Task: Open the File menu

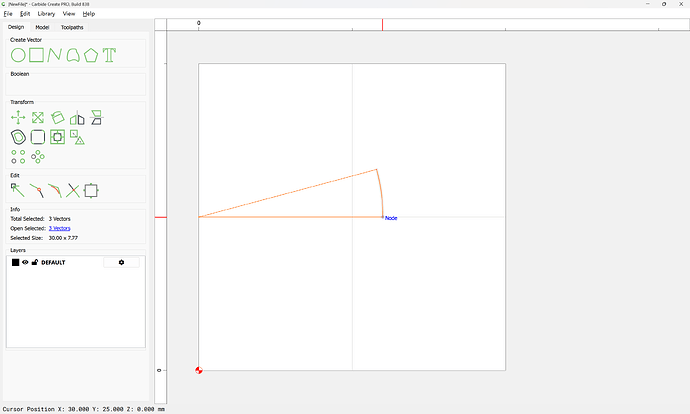Action: pos(8,14)
